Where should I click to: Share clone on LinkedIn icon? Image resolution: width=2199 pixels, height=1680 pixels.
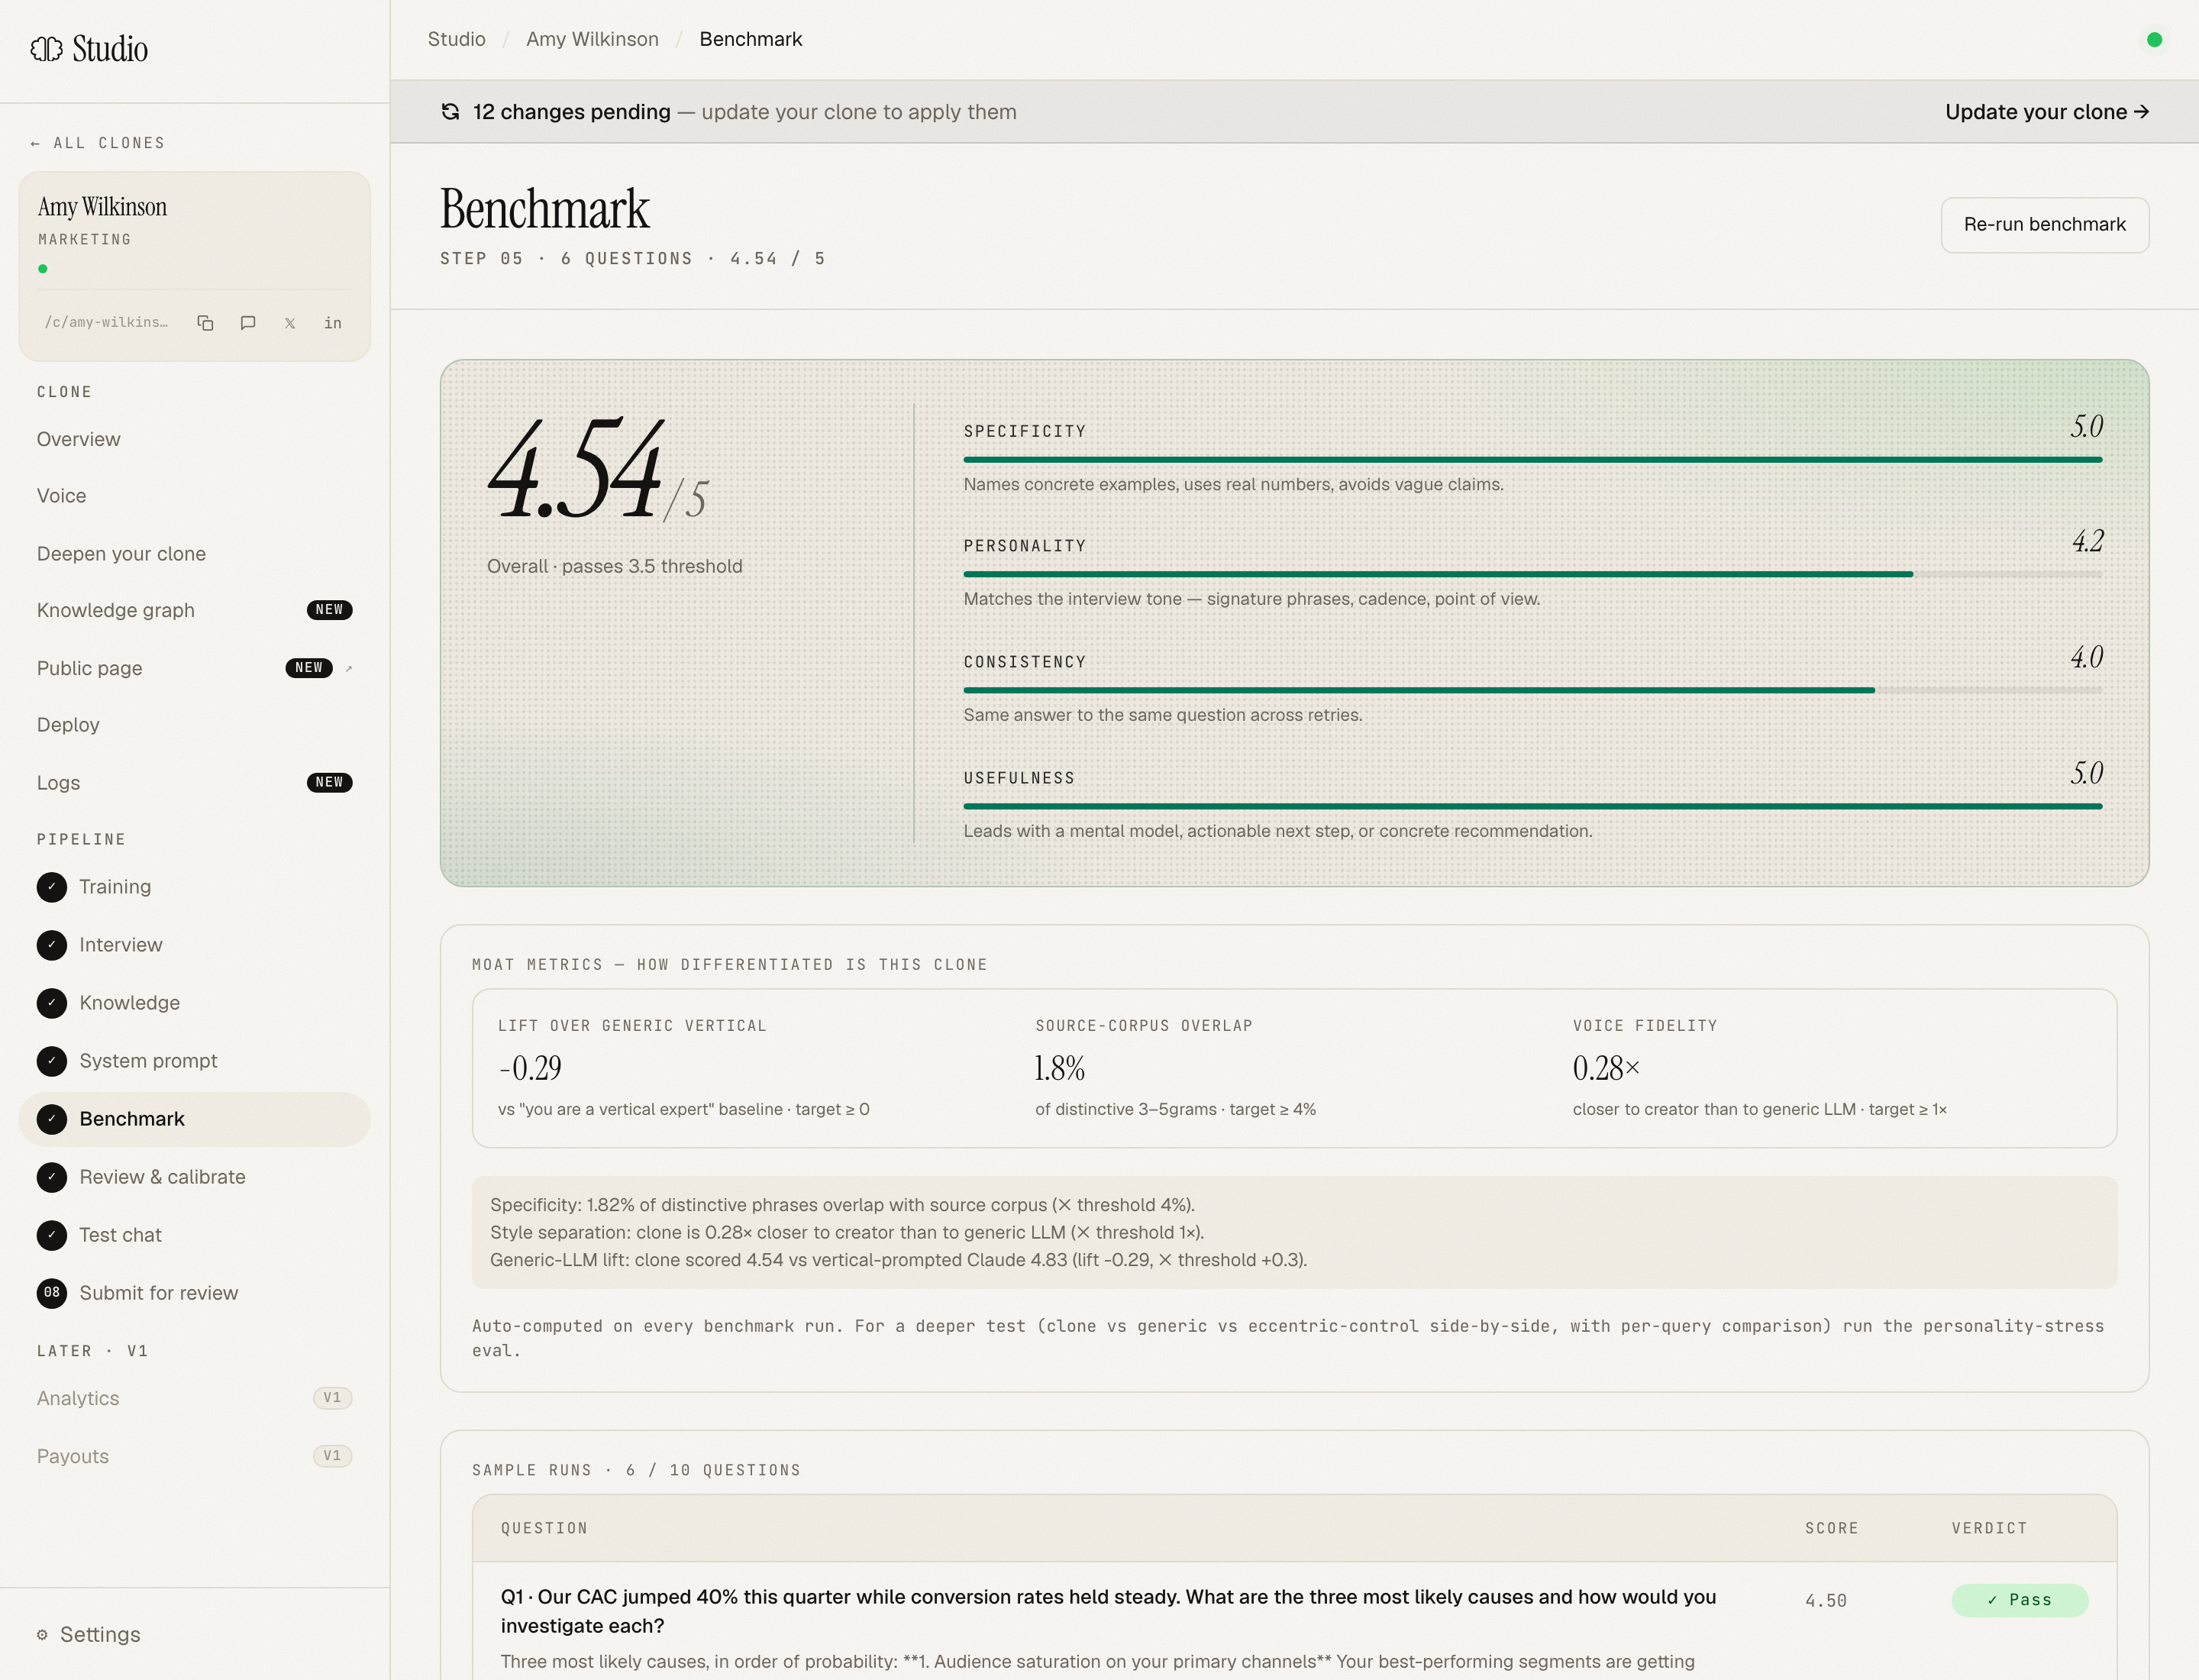tap(333, 323)
